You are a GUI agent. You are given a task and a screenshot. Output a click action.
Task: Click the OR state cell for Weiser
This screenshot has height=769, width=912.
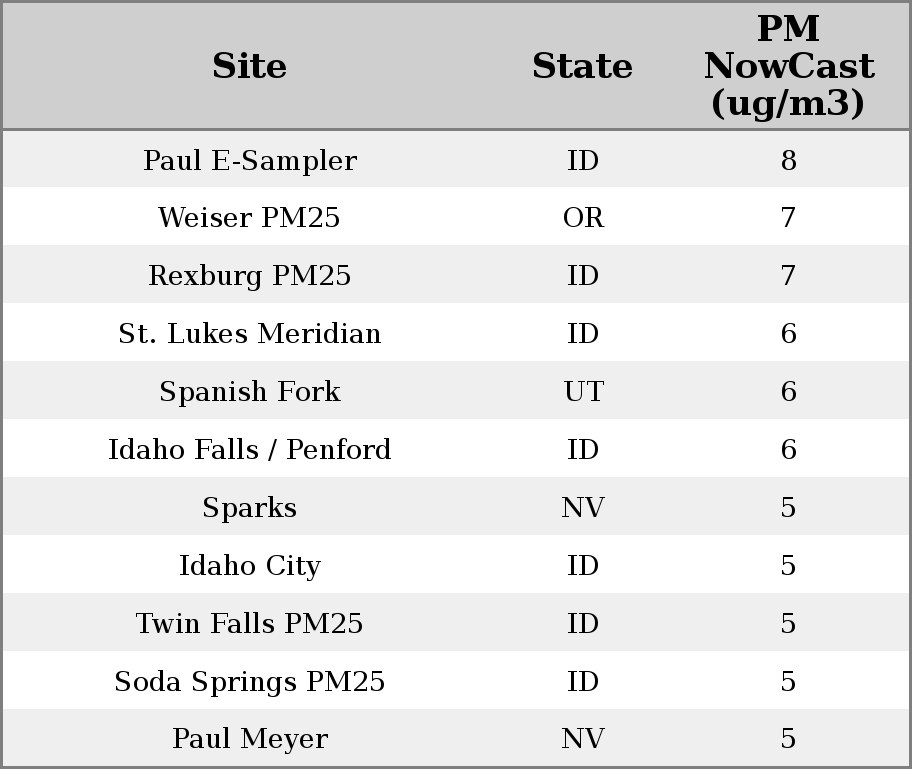pyautogui.click(x=583, y=218)
